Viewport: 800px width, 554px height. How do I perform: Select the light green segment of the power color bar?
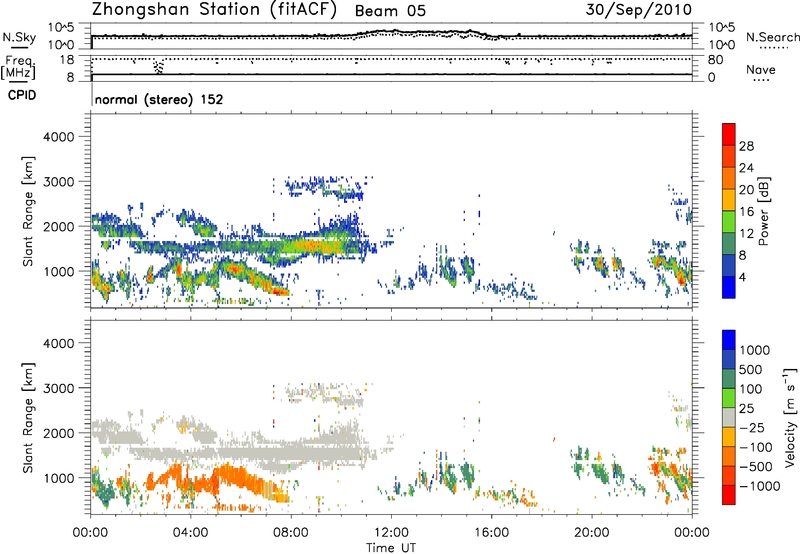click(729, 221)
